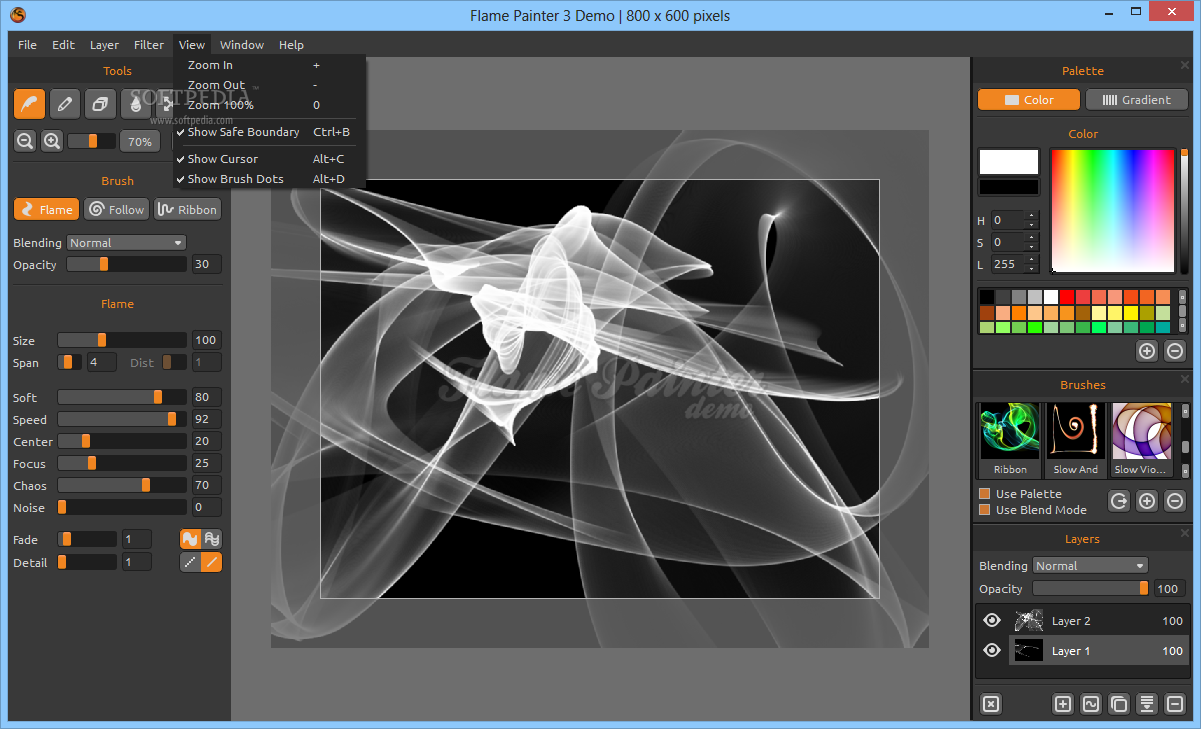Open the Help menu
Image resolution: width=1201 pixels, height=729 pixels.
tap(291, 45)
